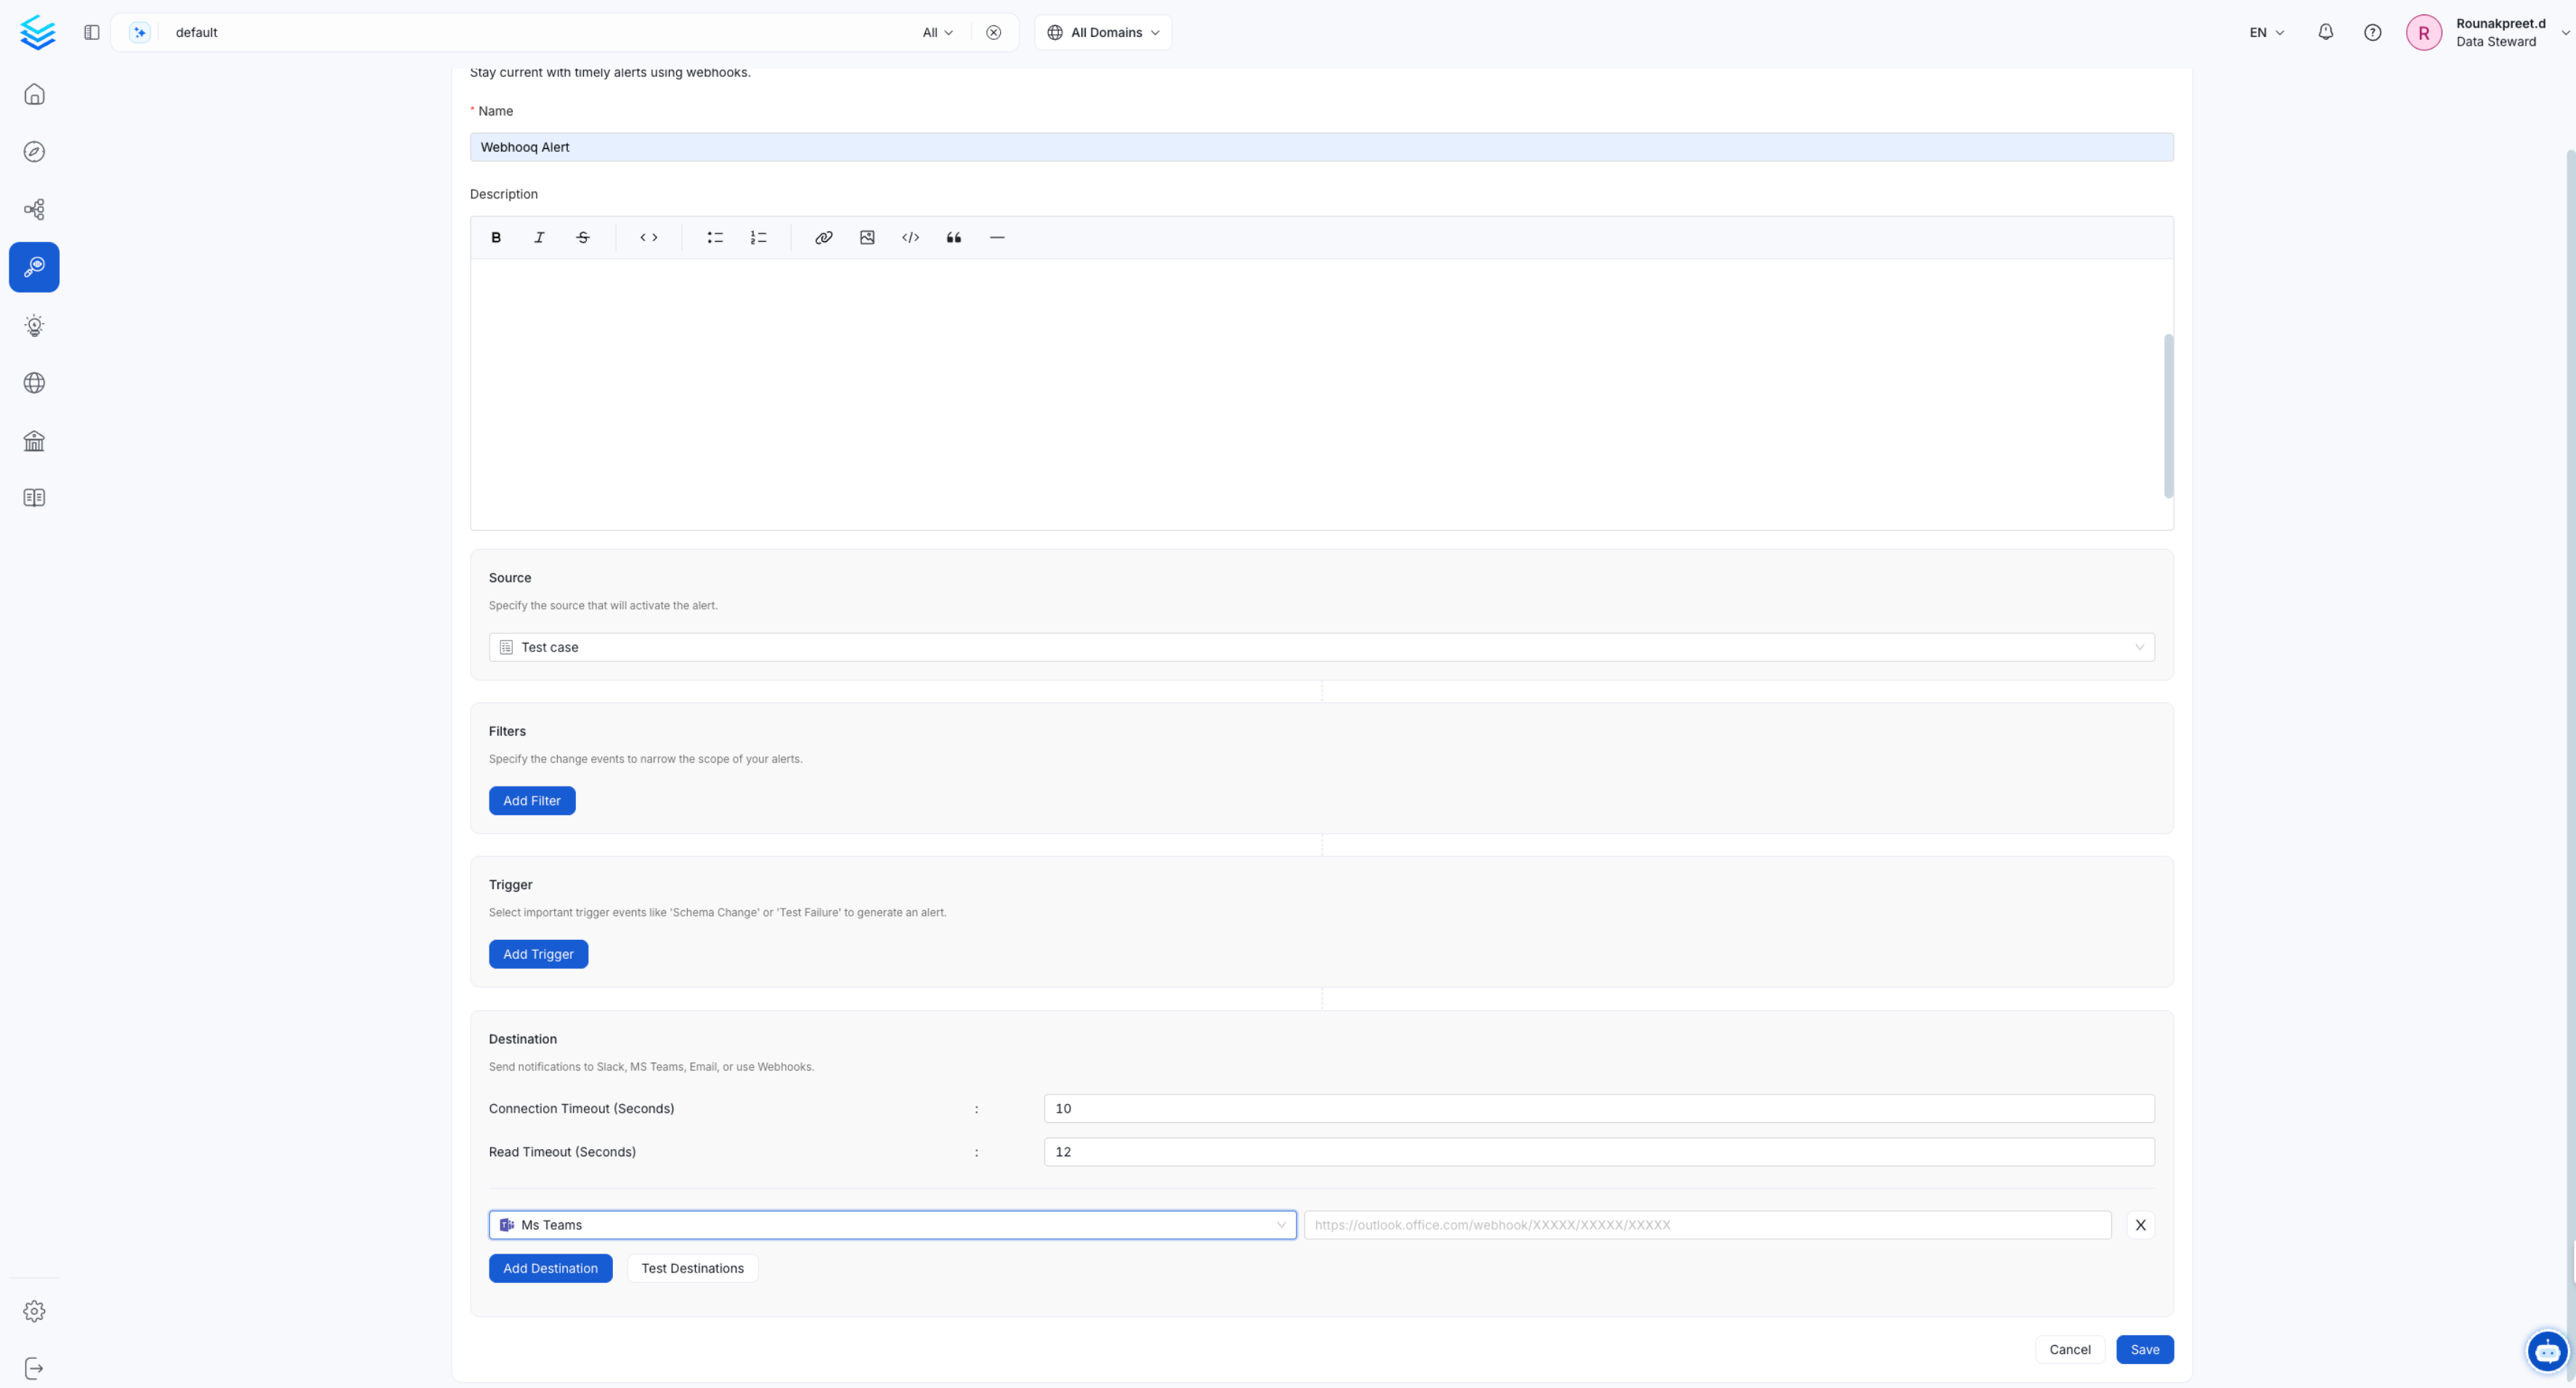Open the Domains globe icon
2576x1388 pixels.
(34, 382)
